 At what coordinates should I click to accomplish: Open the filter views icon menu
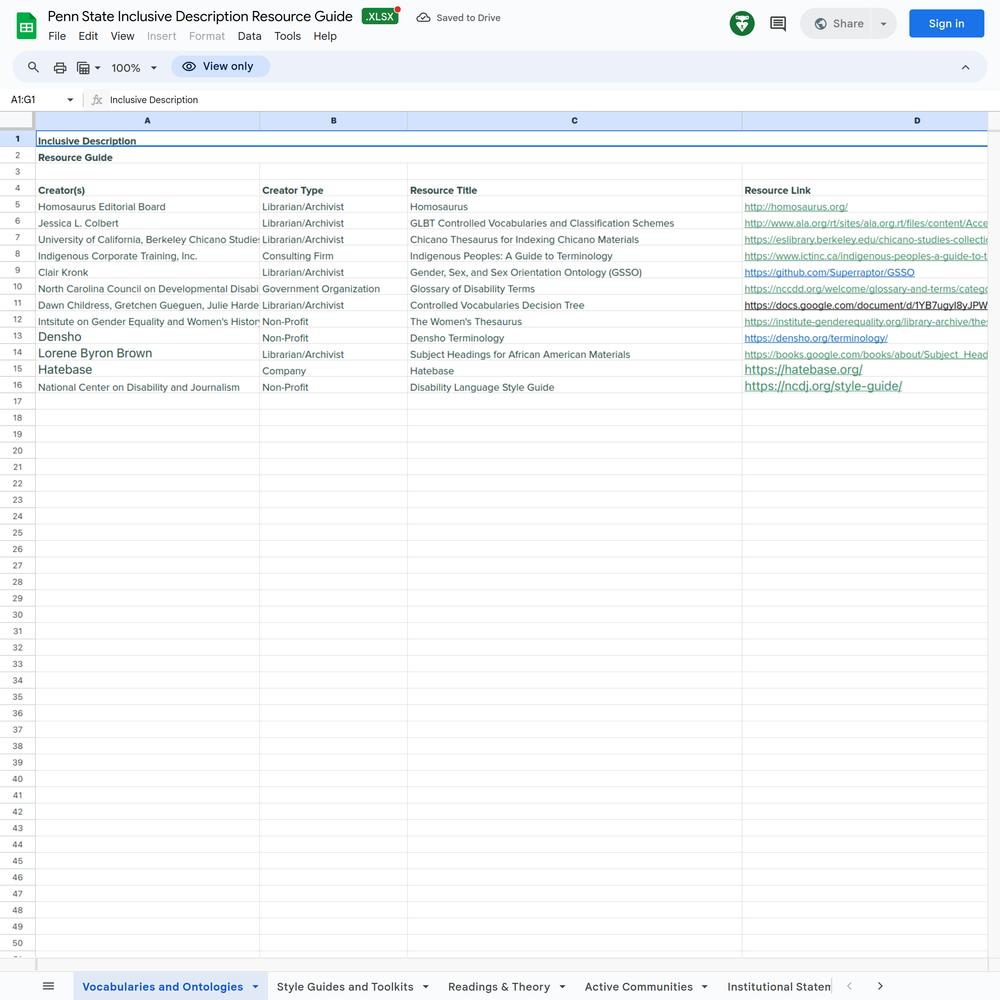click(x=88, y=68)
